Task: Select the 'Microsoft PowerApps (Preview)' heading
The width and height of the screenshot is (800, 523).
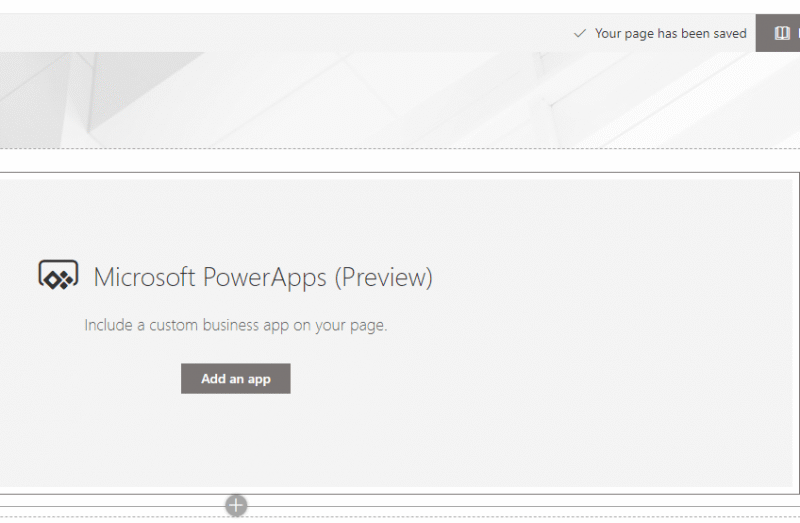Action: tap(263, 277)
